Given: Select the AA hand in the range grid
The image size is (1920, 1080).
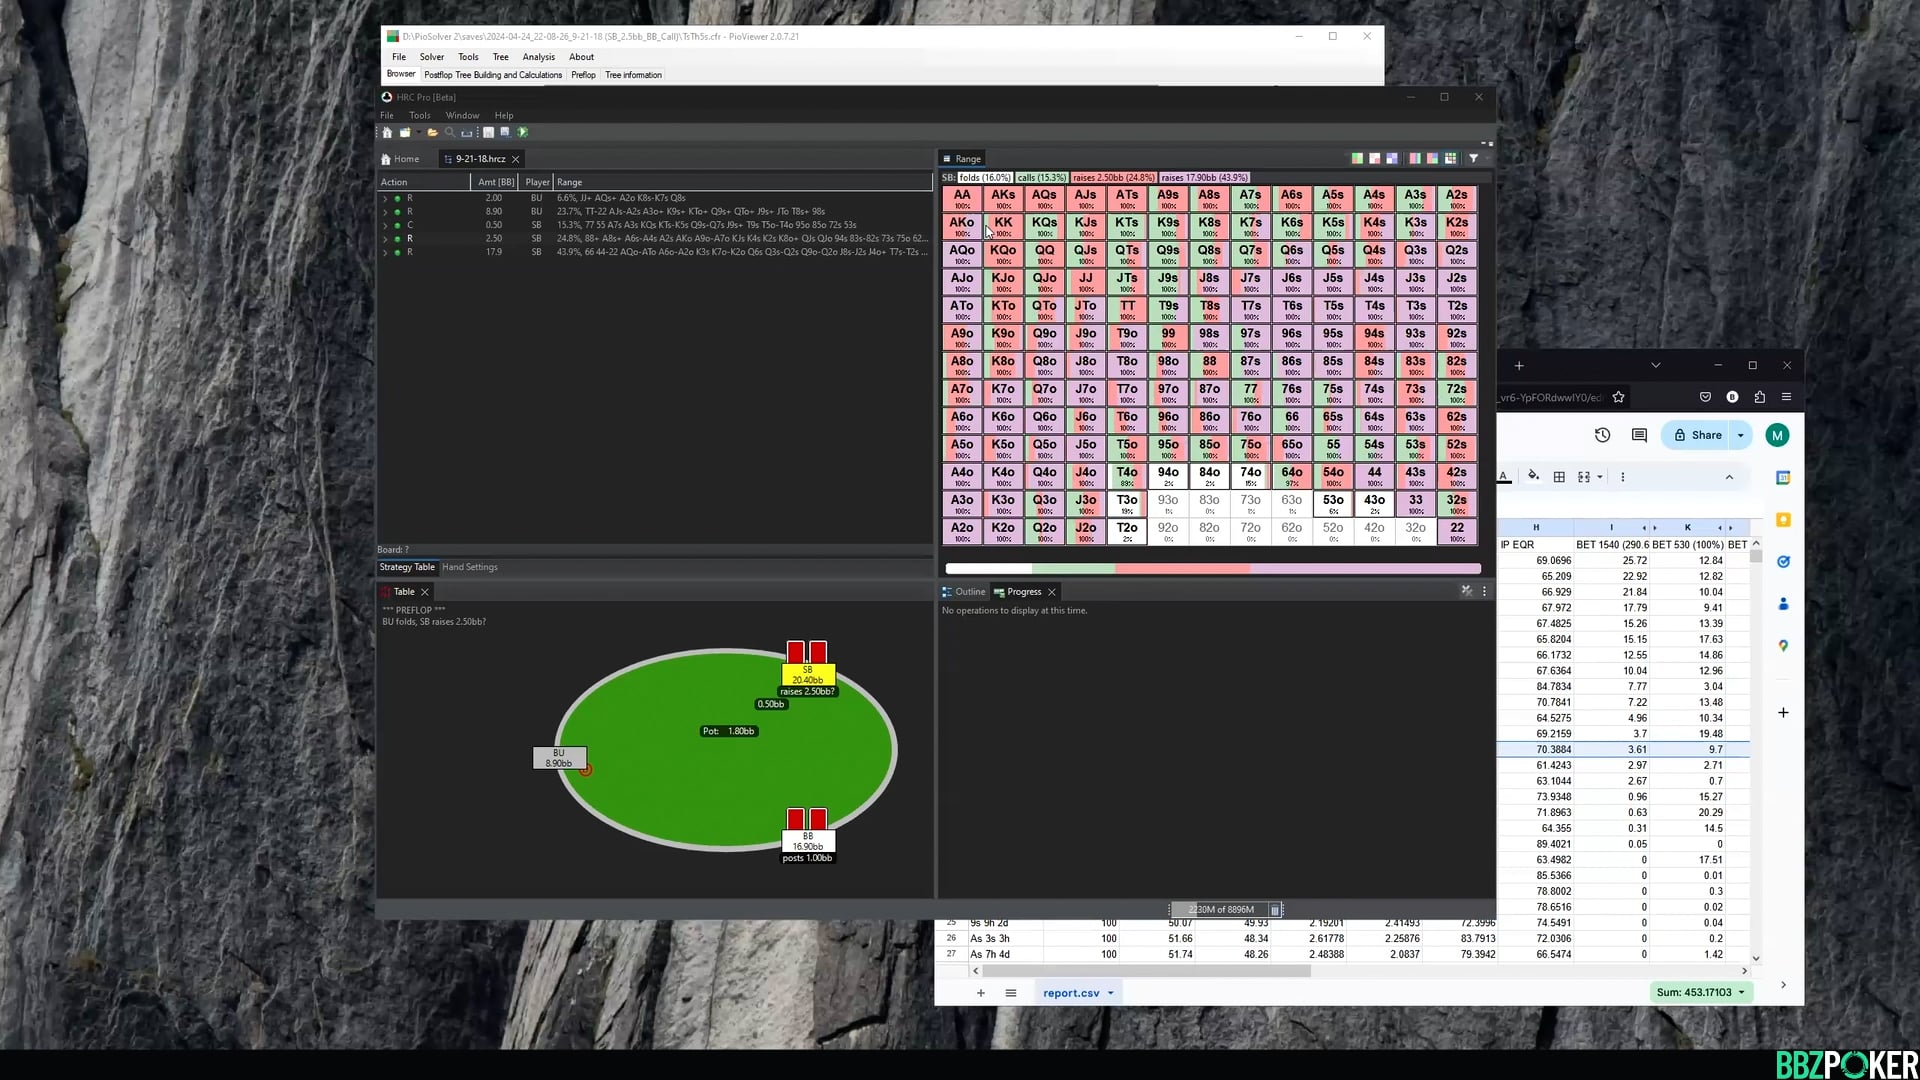Looking at the screenshot, I should (961, 198).
